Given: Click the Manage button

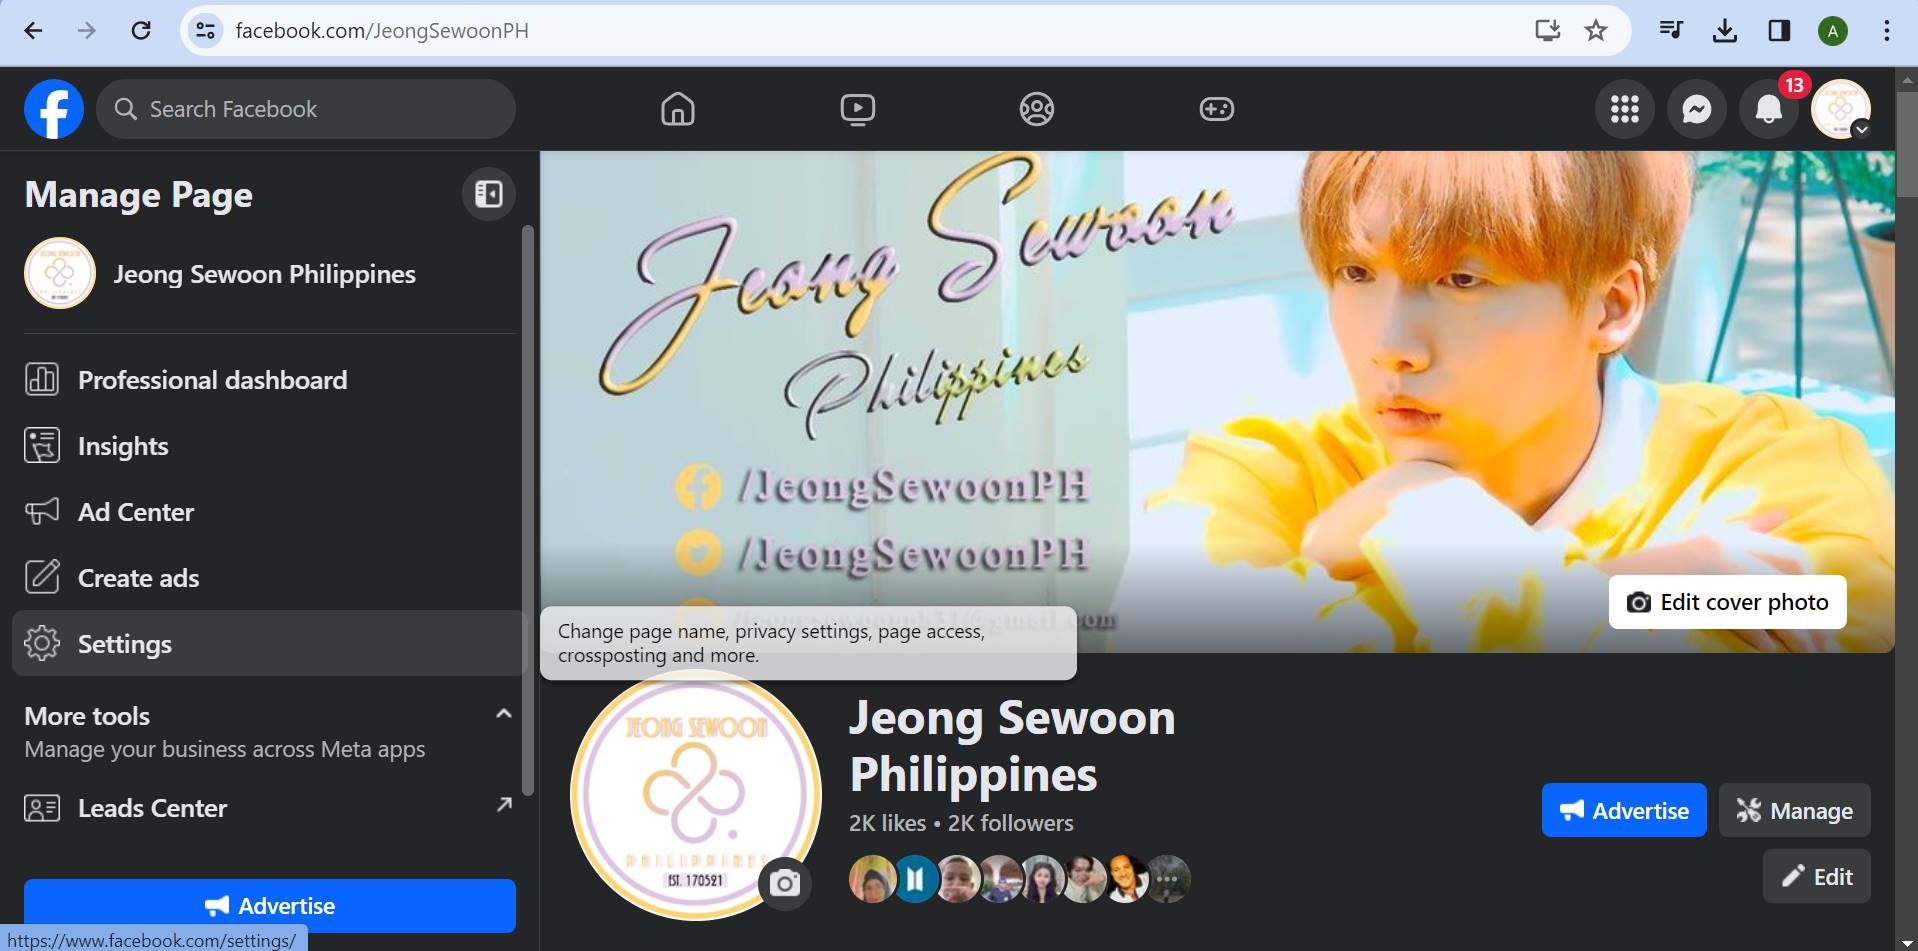Looking at the screenshot, I should (1795, 810).
